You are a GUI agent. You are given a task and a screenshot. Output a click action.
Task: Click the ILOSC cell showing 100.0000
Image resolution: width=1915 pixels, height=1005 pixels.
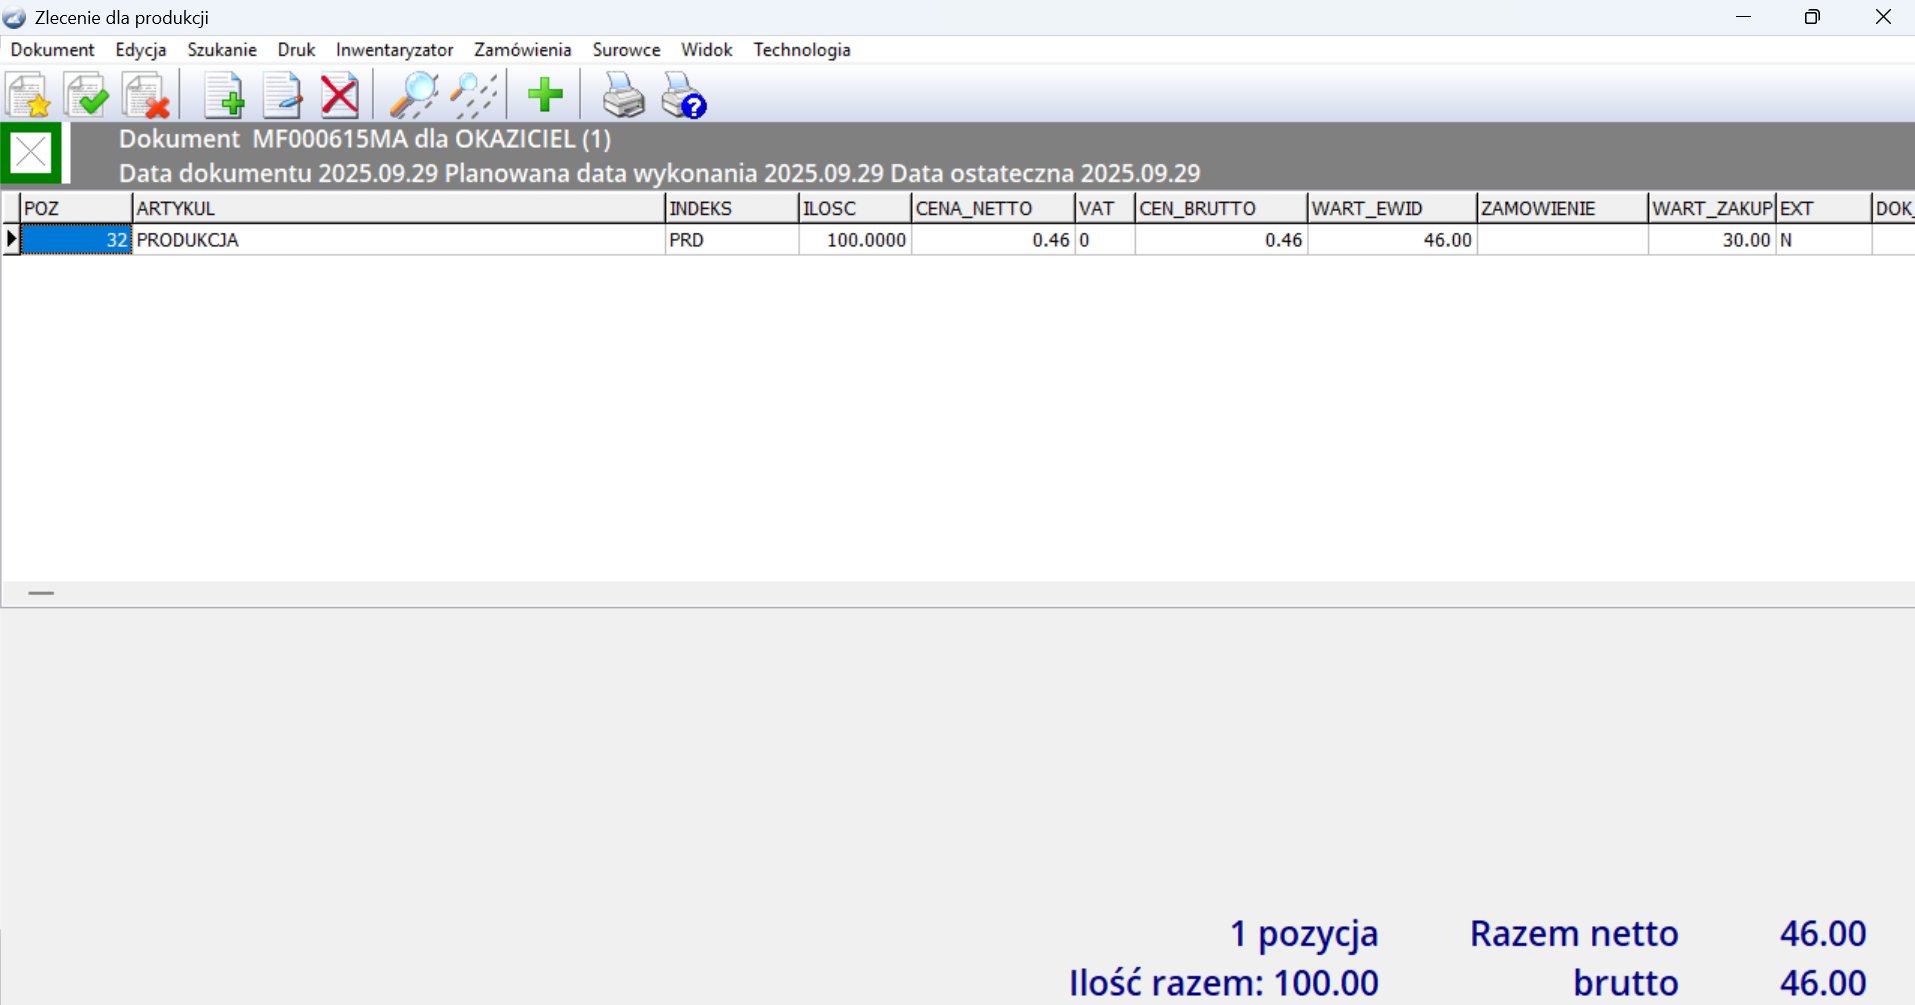[855, 240]
